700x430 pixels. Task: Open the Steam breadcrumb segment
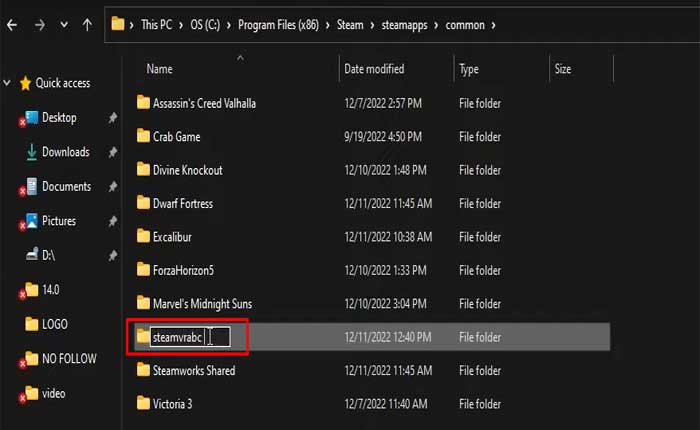tap(350, 25)
